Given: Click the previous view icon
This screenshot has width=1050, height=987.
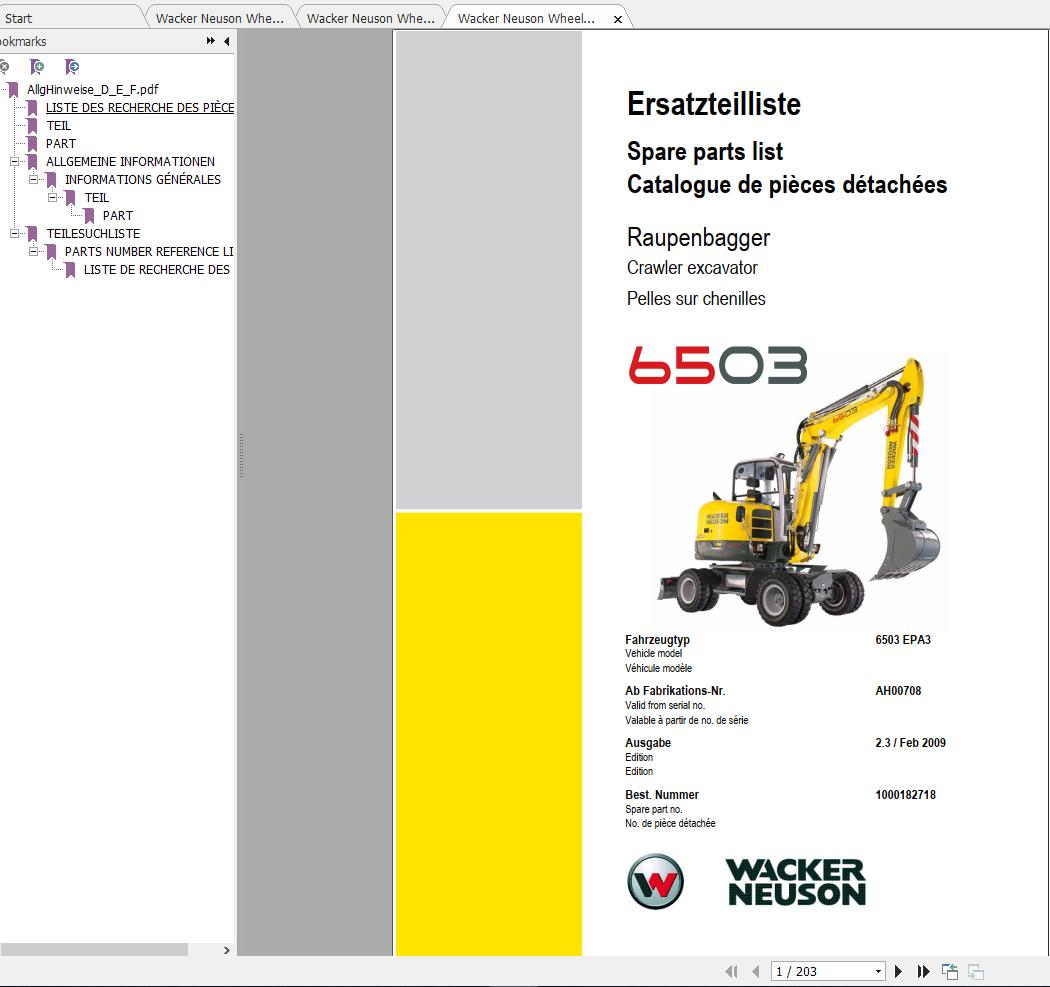Looking at the screenshot, I should pos(948,970).
